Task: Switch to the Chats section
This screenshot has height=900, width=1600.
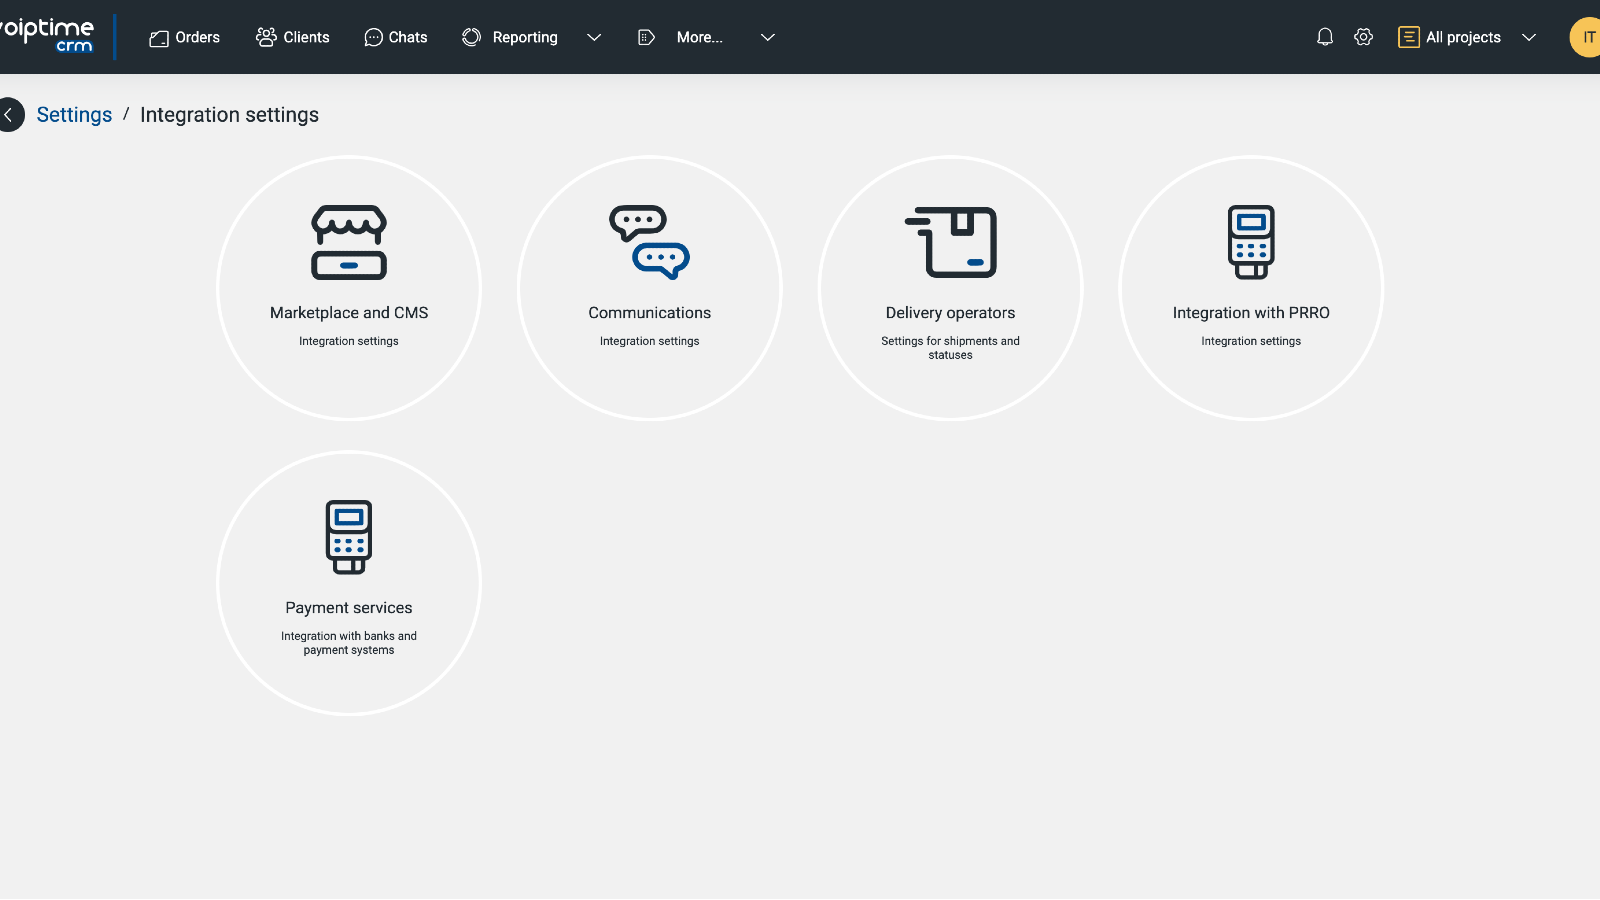Action: coord(396,37)
